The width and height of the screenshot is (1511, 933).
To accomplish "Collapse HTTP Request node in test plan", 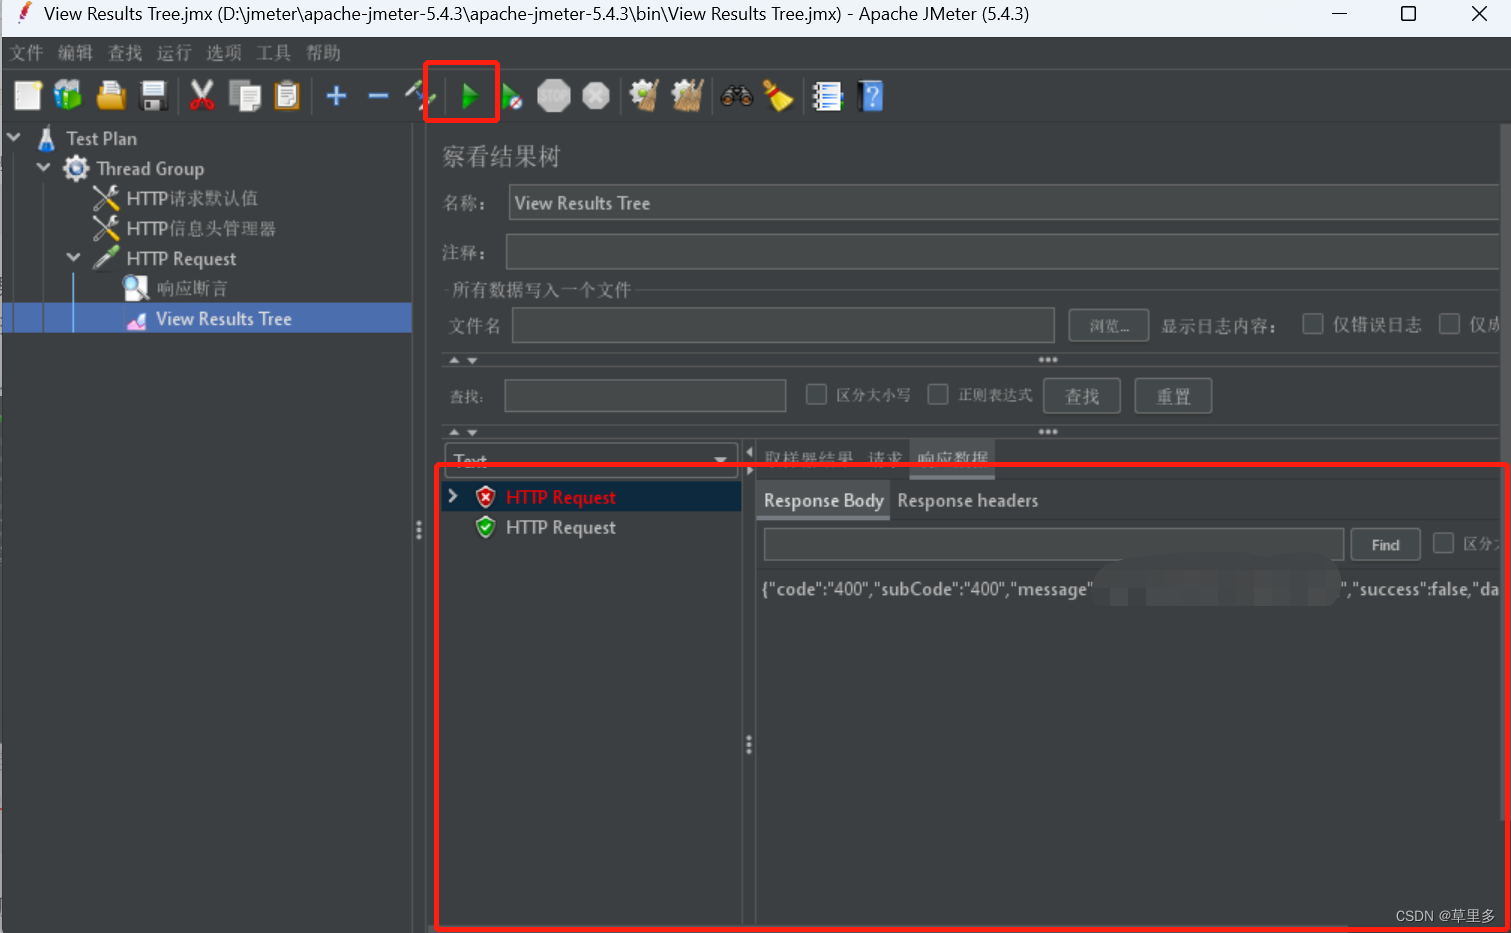I will [73, 257].
